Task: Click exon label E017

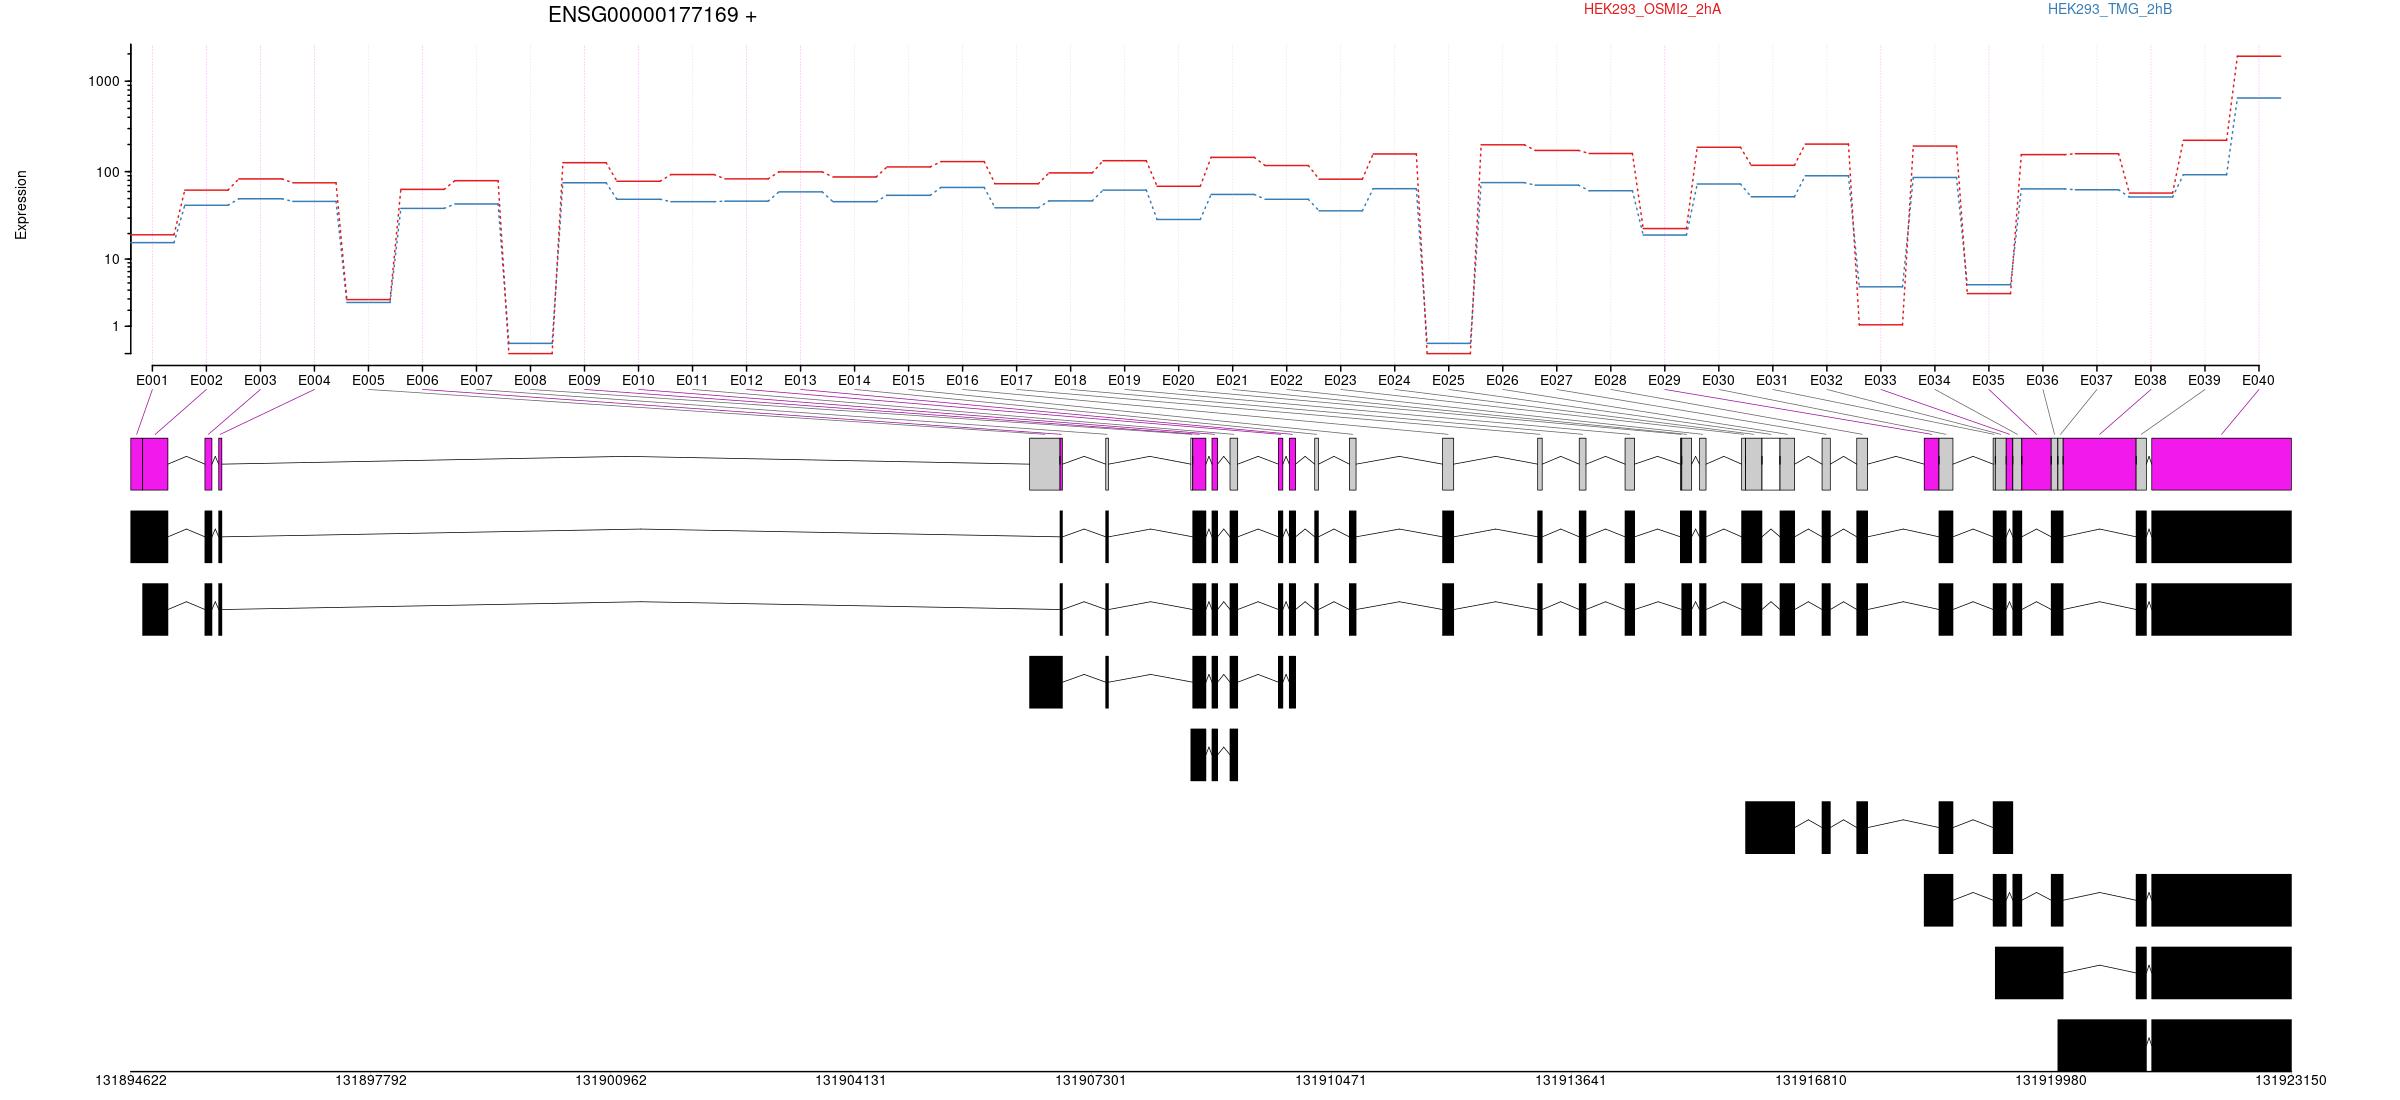Action: tap(1016, 380)
